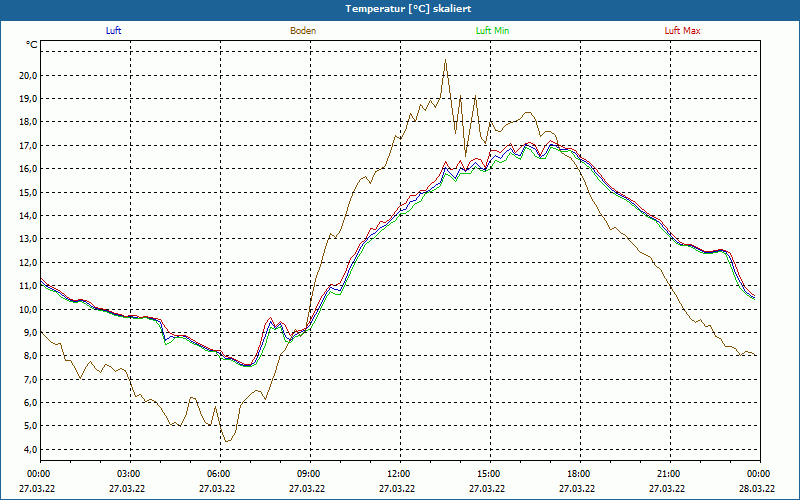The image size is (800, 500).
Task: Click the '16,0' y-axis value
Action: [28, 169]
